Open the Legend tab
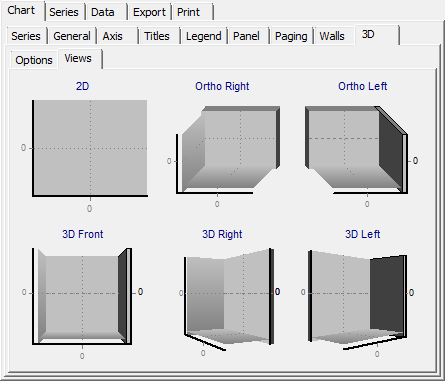Viewport: 445px width, 381px height. [x=204, y=36]
